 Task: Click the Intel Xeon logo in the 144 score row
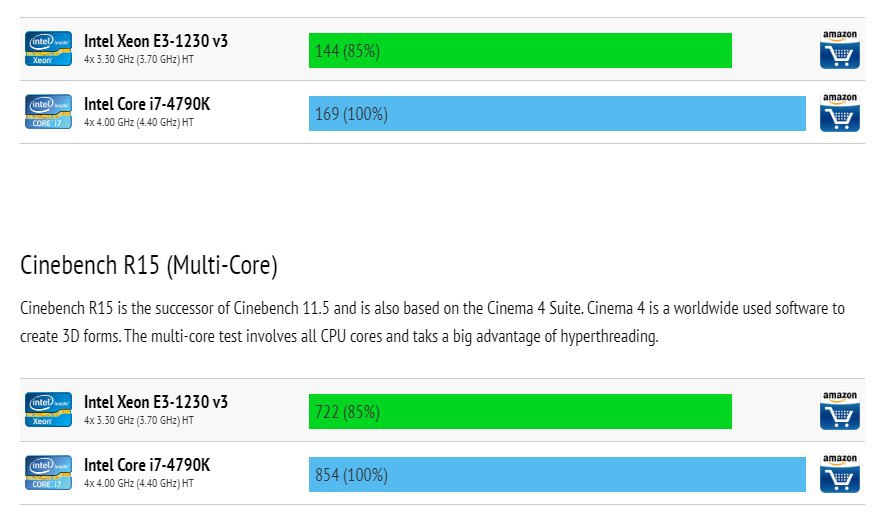coord(48,49)
